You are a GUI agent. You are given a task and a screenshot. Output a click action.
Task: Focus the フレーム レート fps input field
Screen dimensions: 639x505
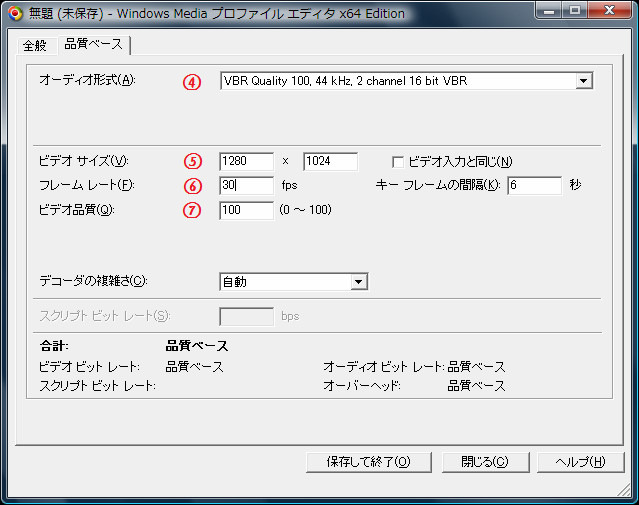coord(246,185)
